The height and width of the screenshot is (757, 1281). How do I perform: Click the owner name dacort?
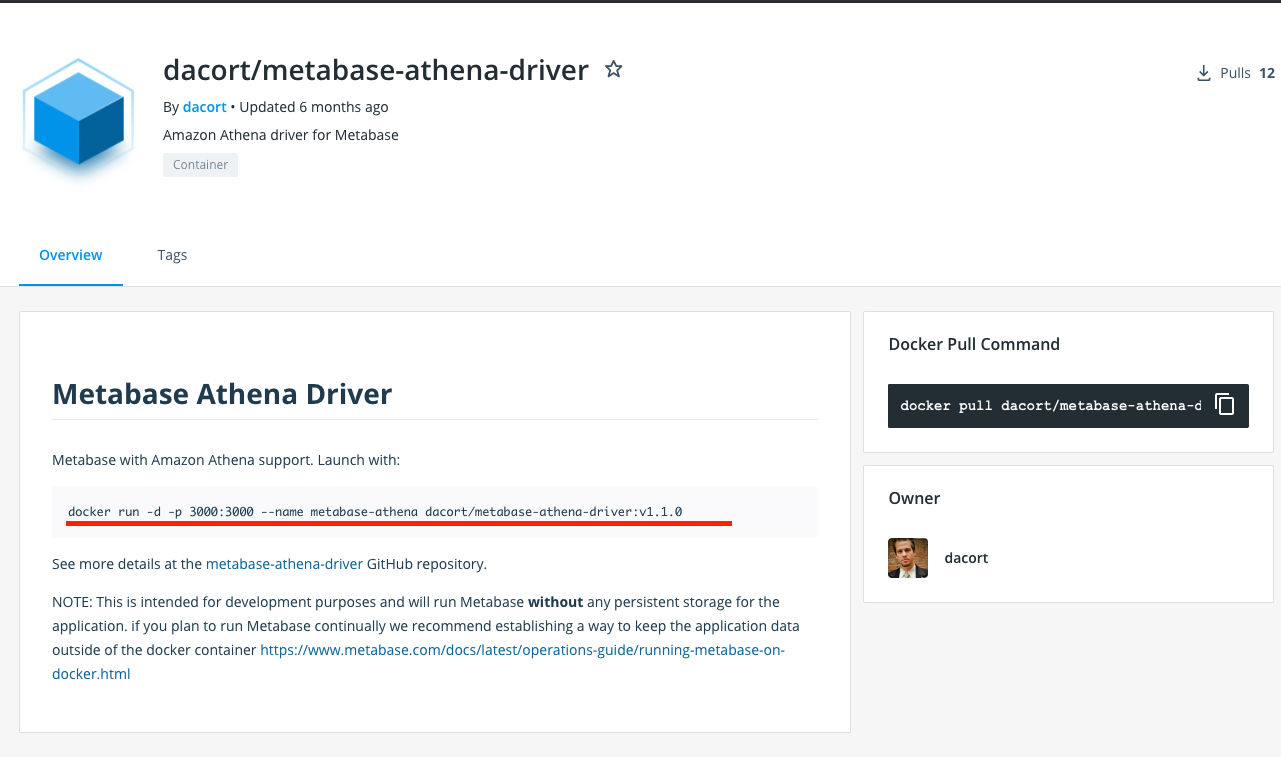pos(966,558)
